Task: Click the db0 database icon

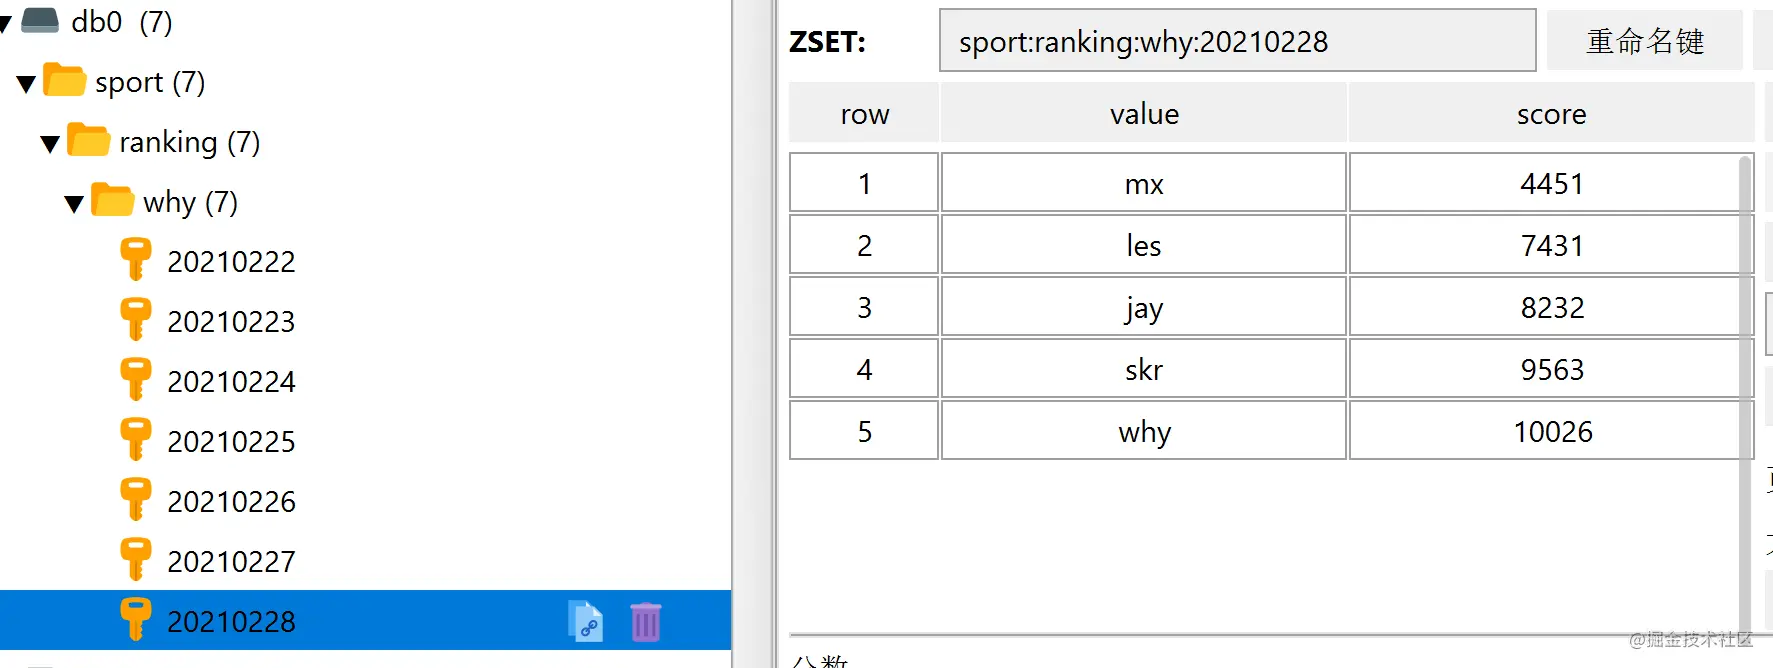Action: point(40,20)
